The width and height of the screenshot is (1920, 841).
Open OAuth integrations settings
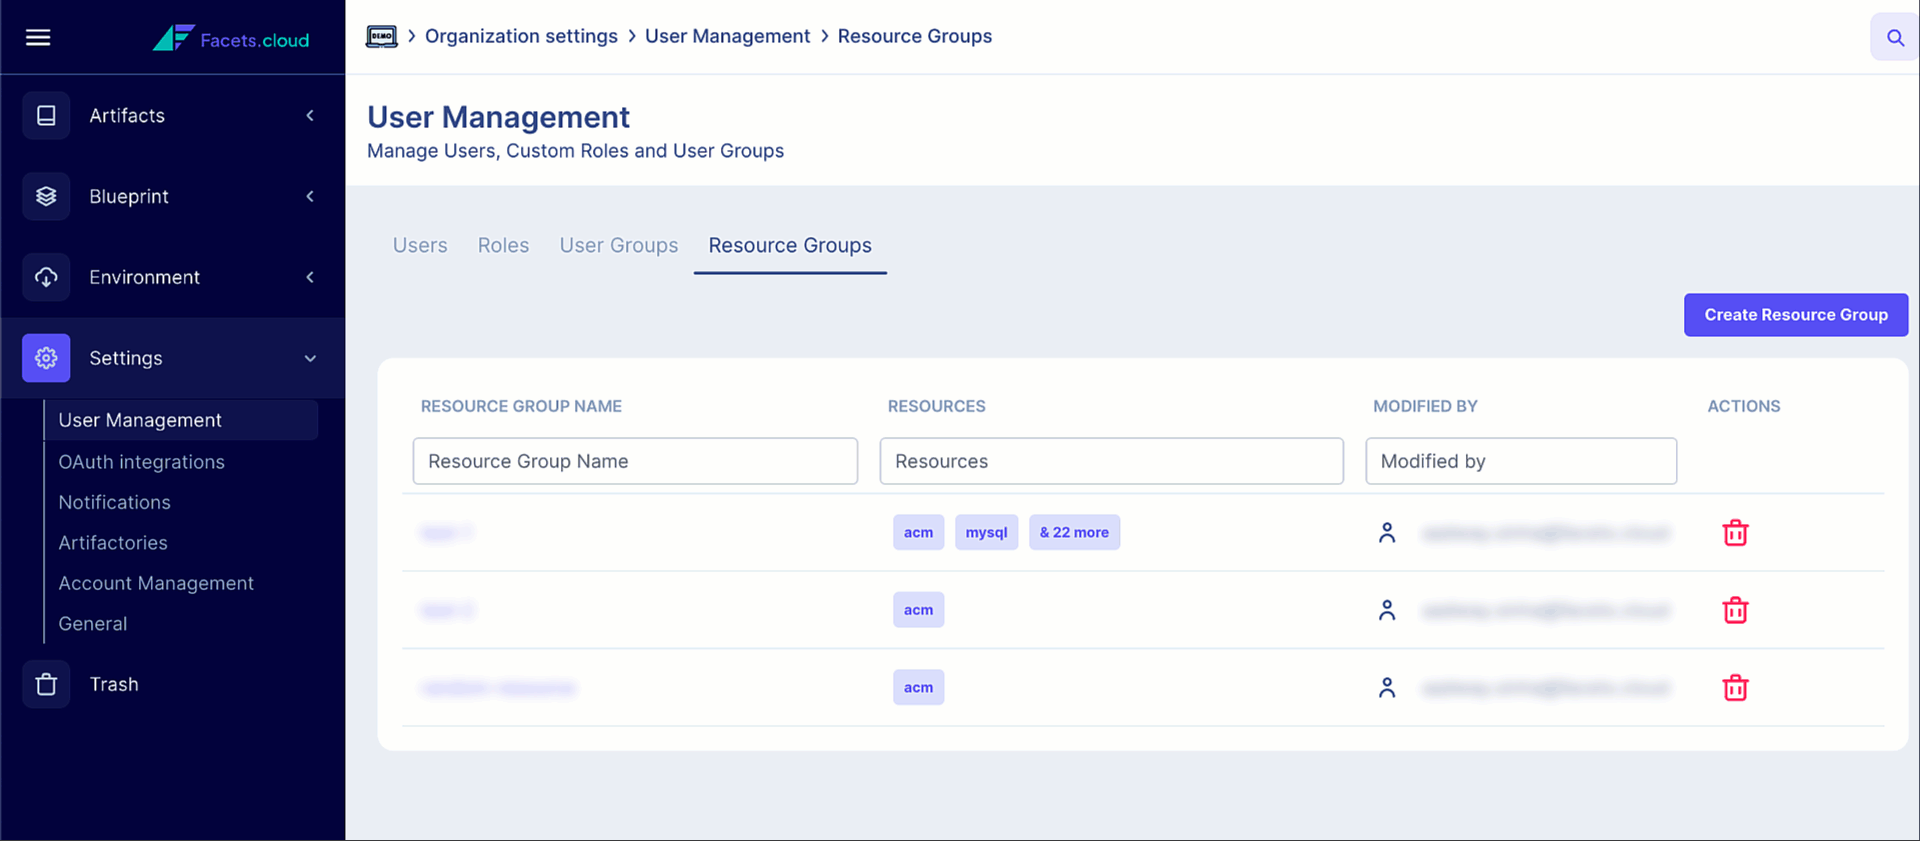(x=141, y=462)
